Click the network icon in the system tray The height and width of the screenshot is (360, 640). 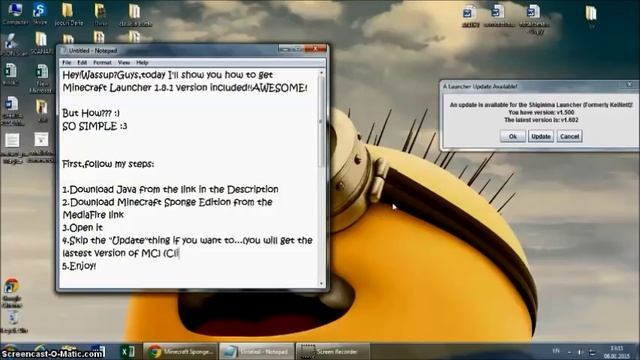tap(592, 352)
